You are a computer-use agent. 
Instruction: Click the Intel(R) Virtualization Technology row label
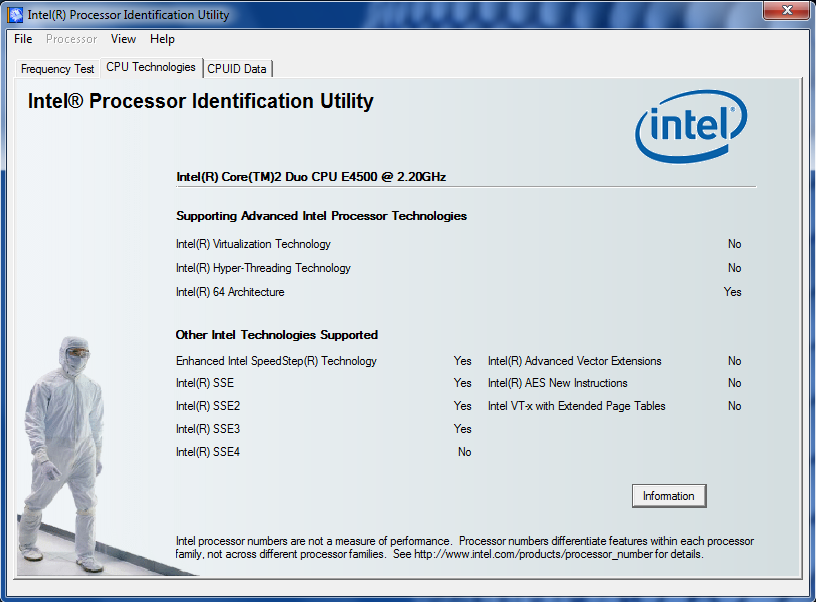253,244
